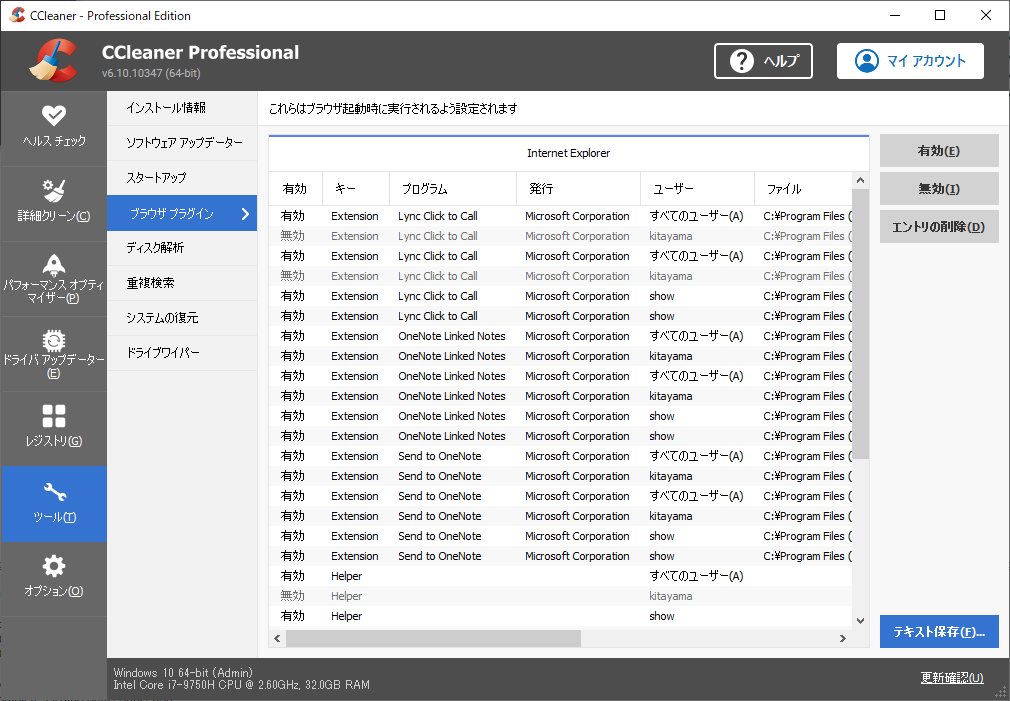
Task: Open Performance Optimizer rocket icon
Action: (53, 264)
